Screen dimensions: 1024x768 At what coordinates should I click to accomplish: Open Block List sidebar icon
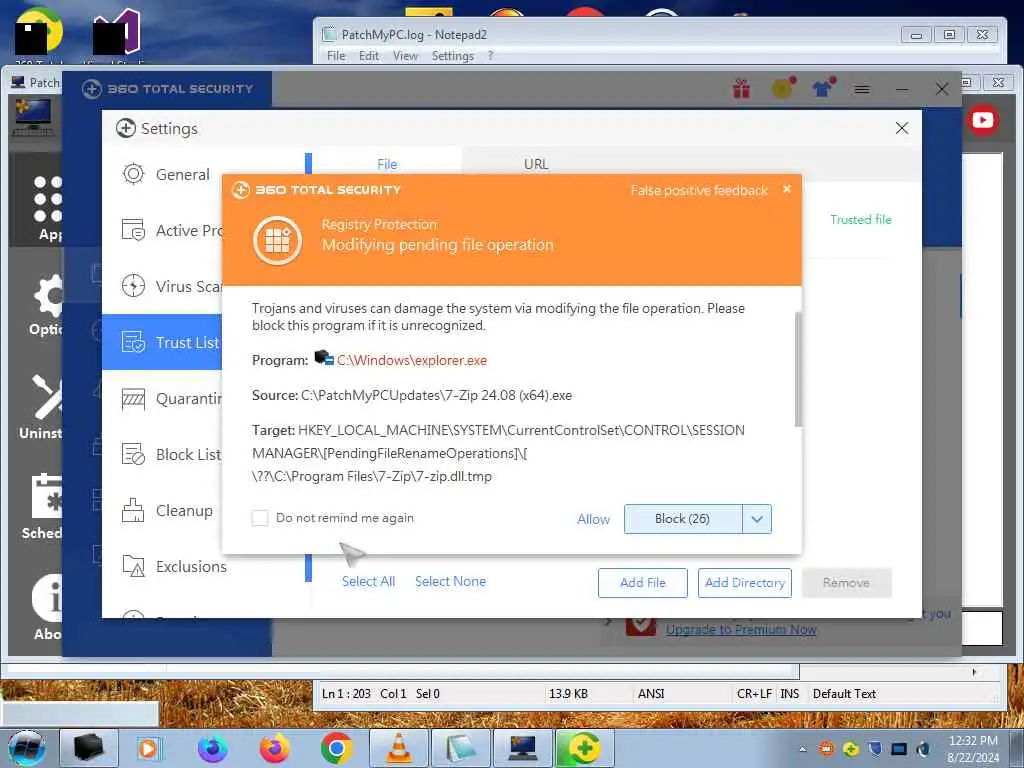[x=133, y=454]
